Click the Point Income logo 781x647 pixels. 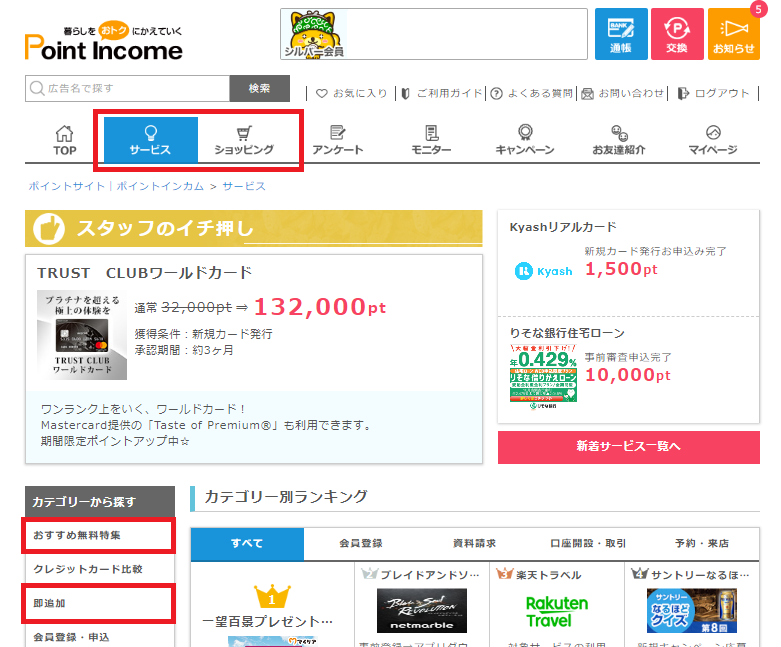[104, 41]
